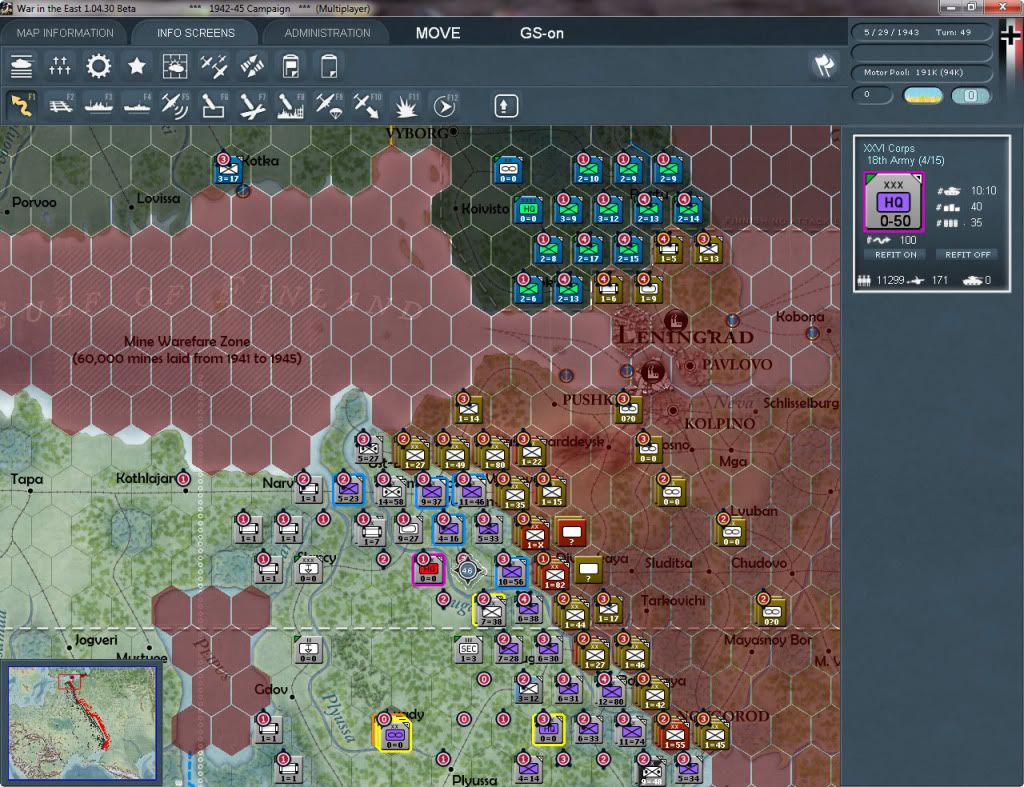Click the 18th Army (4/15) link
Image resolution: width=1024 pixels, height=787 pixels.
coord(905,160)
